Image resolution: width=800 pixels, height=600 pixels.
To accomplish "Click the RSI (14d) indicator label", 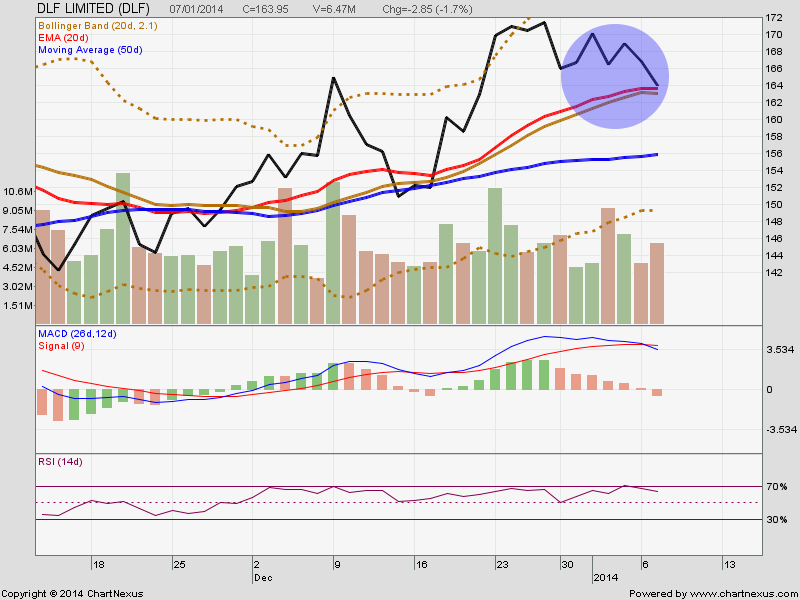I will [x=60, y=462].
